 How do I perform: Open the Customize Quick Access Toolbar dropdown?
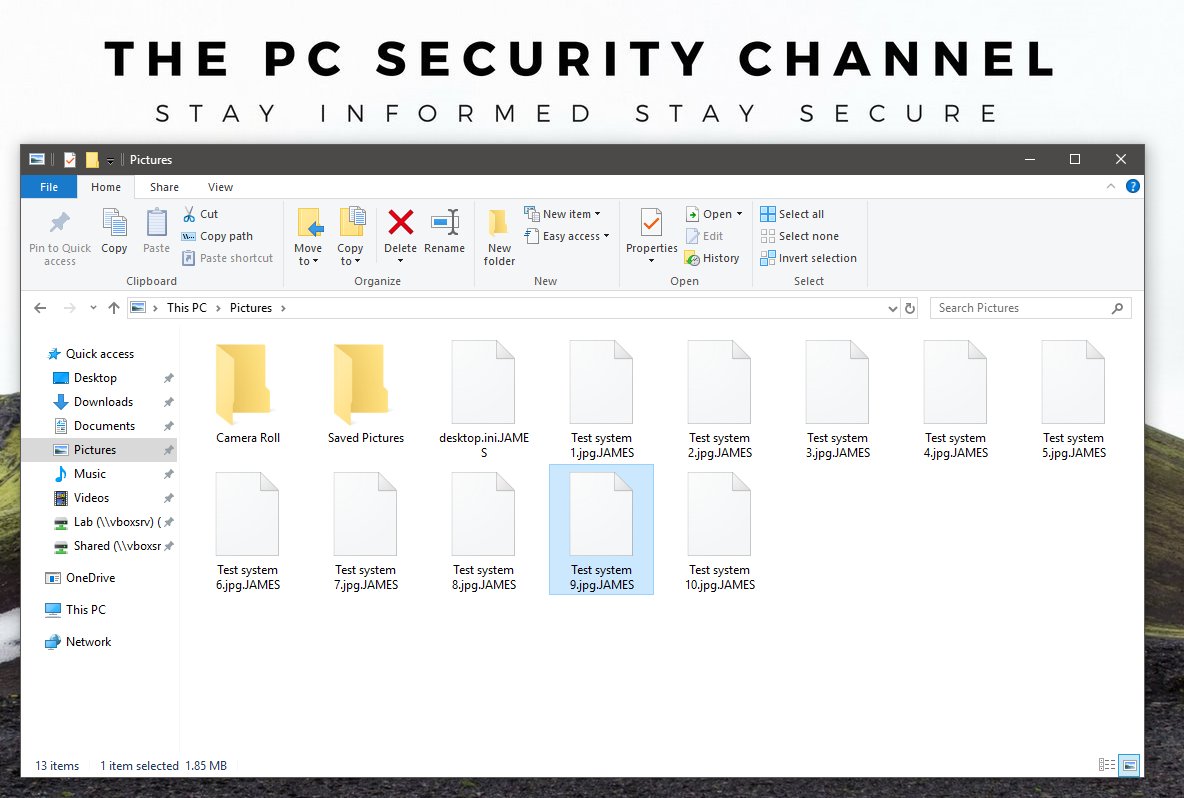point(110,160)
